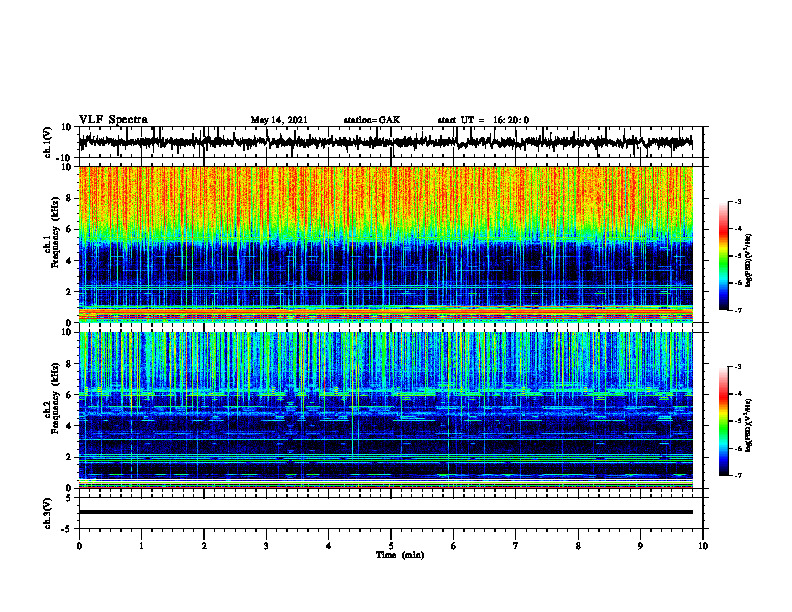Click the ch.1 spectrogram panel

(385, 244)
